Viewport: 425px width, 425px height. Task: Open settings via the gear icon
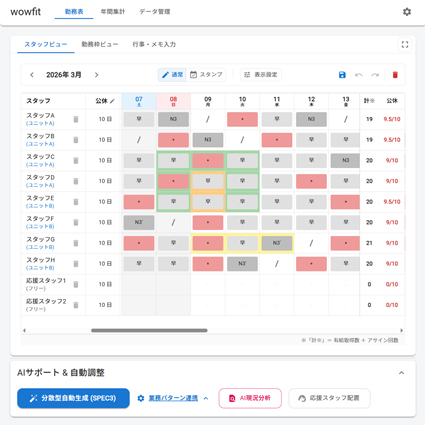(407, 12)
